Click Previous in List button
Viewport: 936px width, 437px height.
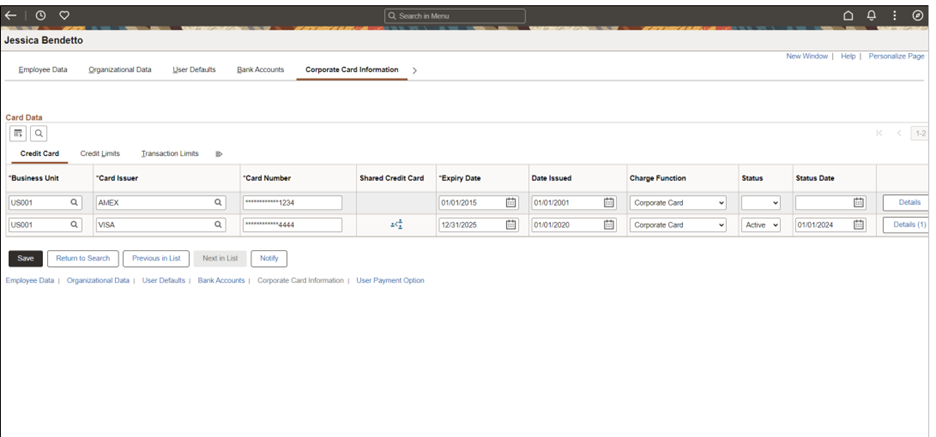(x=156, y=258)
